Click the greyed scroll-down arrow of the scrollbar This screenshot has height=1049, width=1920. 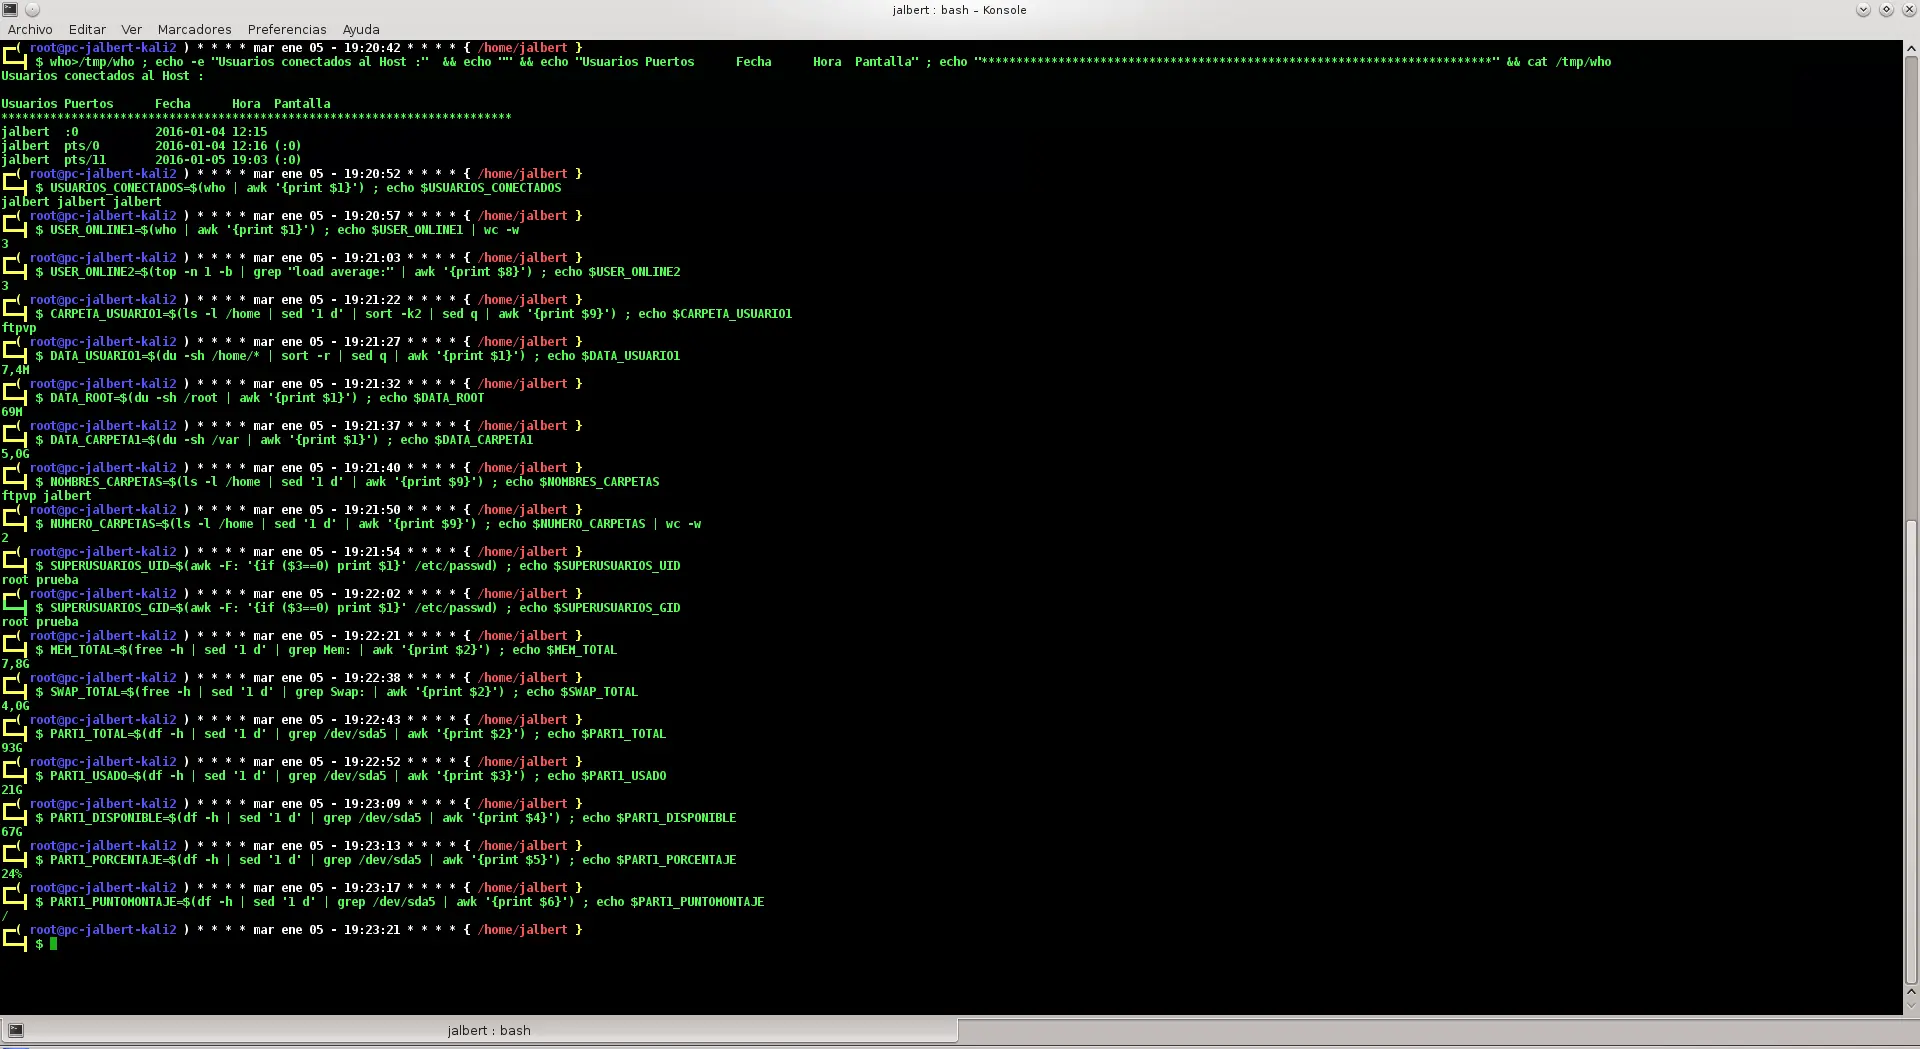pyautogui.click(x=1911, y=1007)
